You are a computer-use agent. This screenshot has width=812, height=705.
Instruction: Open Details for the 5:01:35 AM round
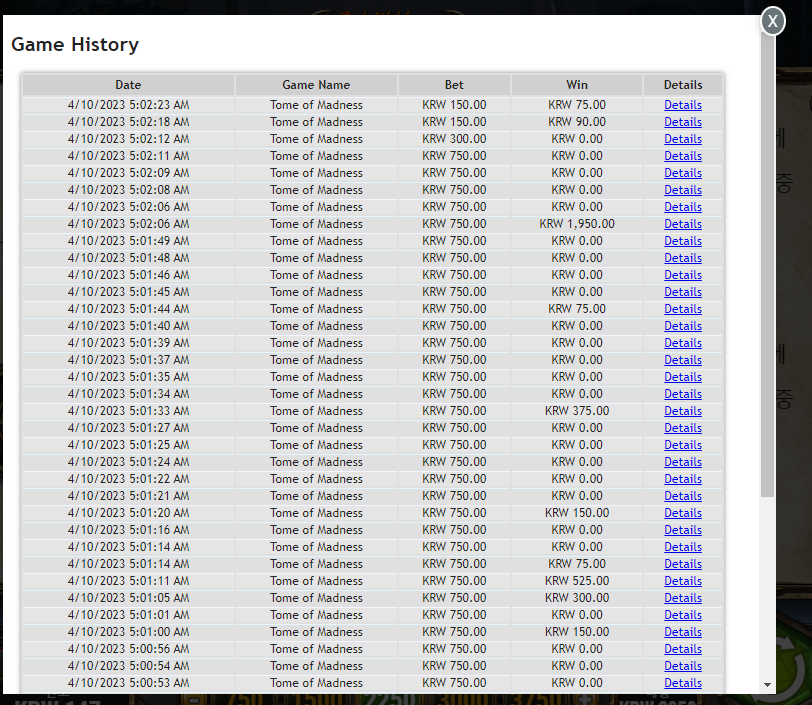coord(683,377)
